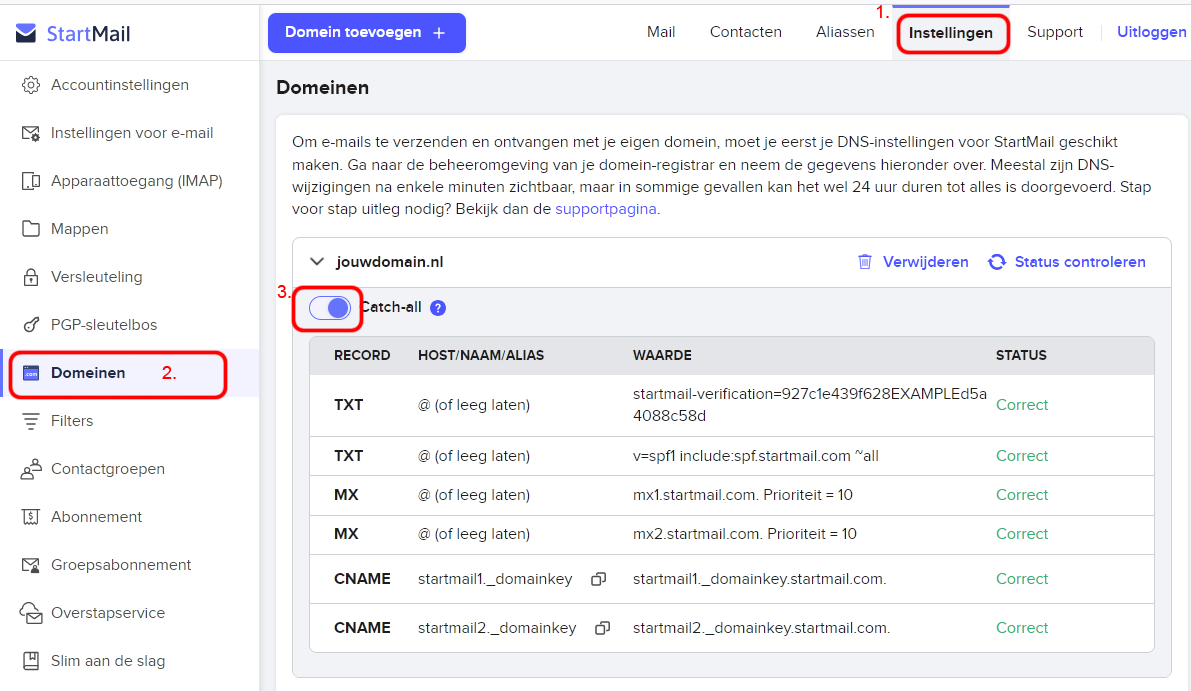Image resolution: width=1191 pixels, height=691 pixels.
Task: Open Abonnement in the sidebar
Action: click(x=96, y=517)
